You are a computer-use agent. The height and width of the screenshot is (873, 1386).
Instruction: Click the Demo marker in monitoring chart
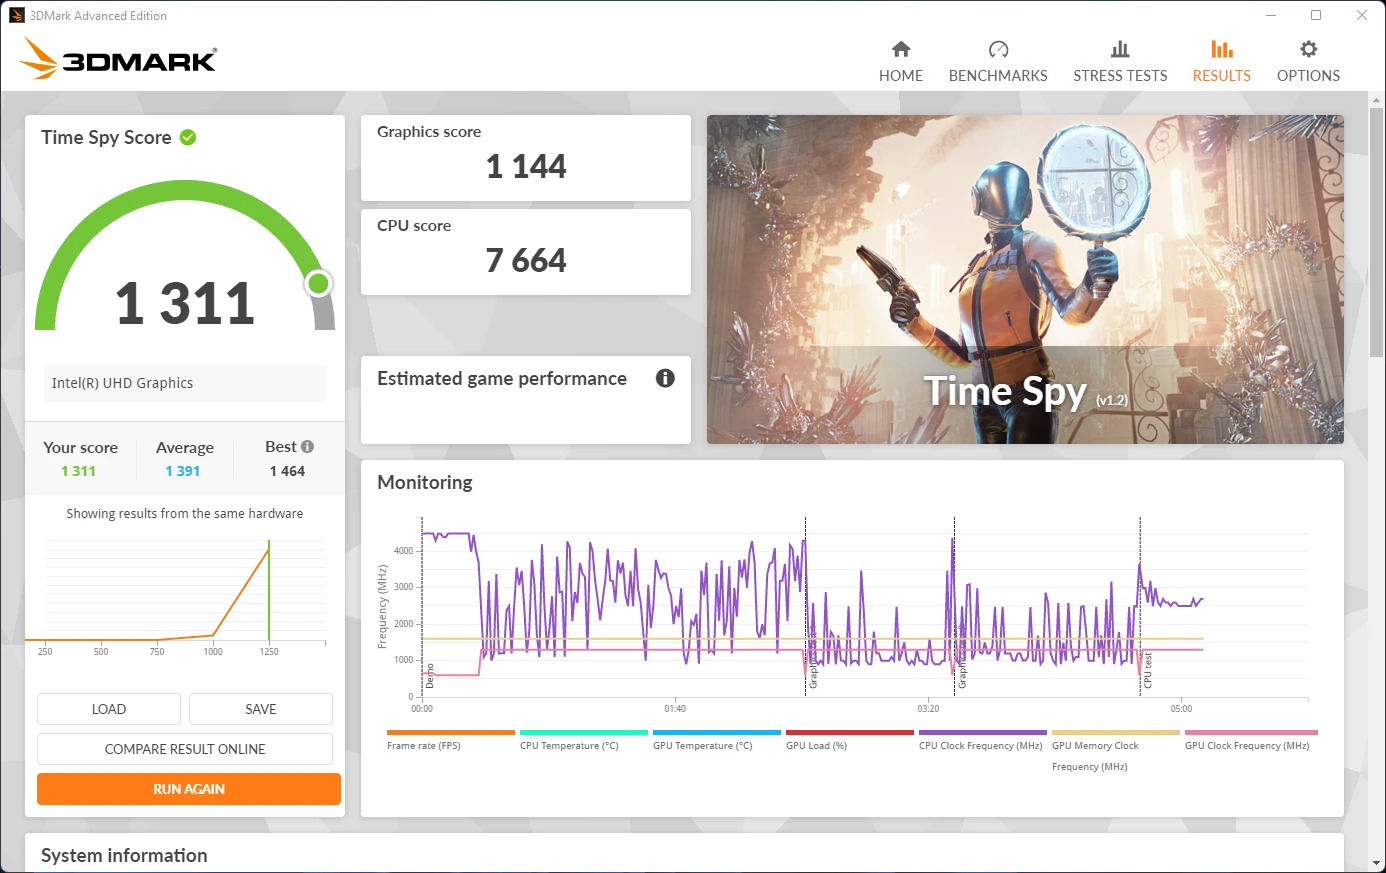[x=430, y=675]
